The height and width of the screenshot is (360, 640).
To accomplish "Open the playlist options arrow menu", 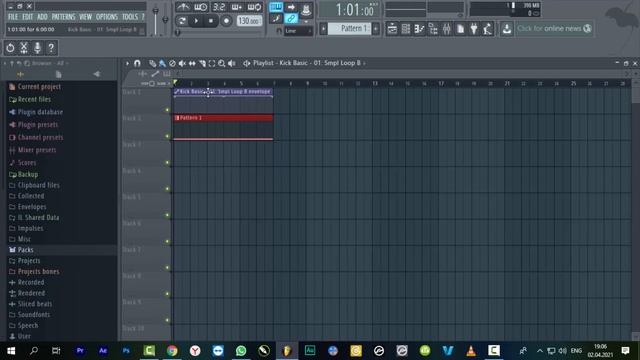I will [127, 63].
